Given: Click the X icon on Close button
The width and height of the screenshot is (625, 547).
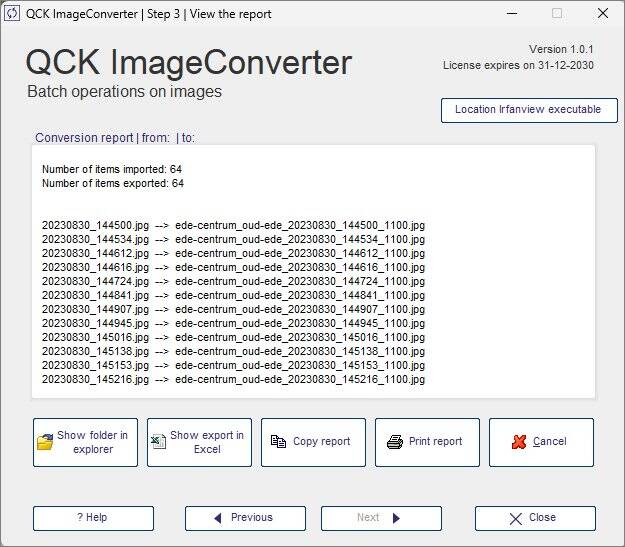Looking at the screenshot, I should click(515, 518).
